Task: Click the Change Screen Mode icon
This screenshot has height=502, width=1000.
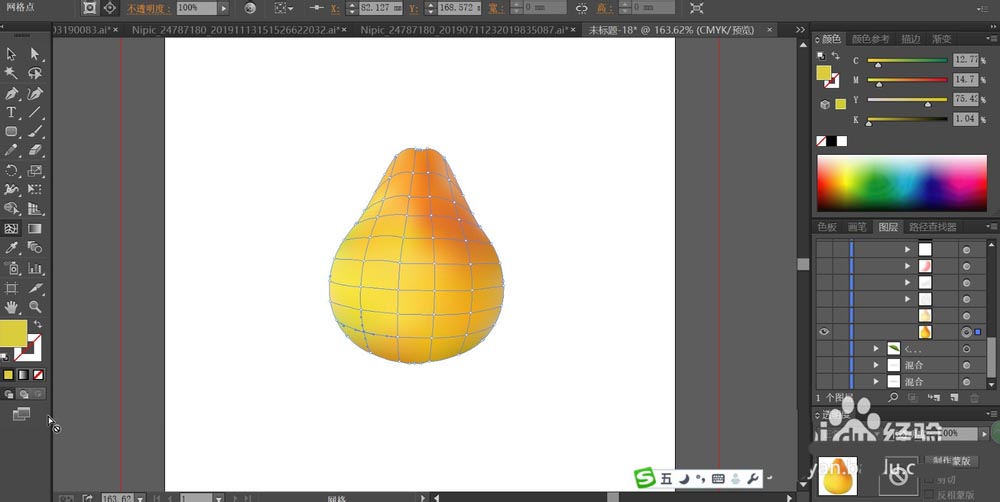Action: pos(21,414)
